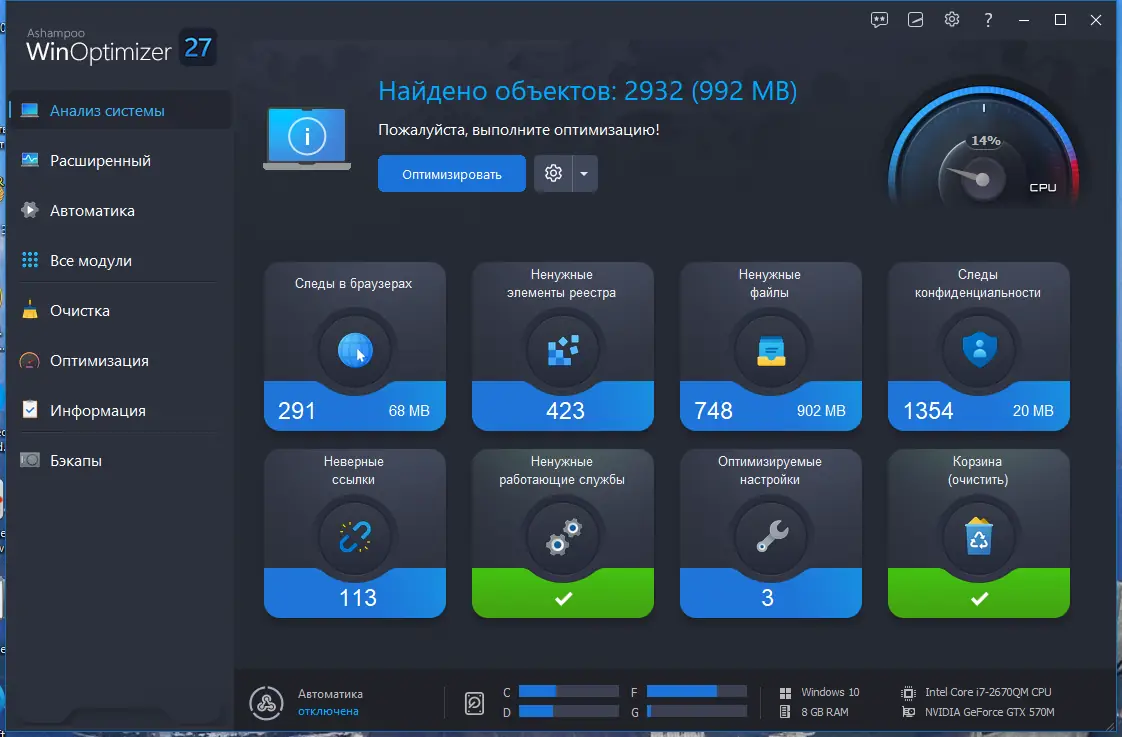
Task: Select the Registry cleanup (Ненужные элементы реестра) icon
Action: click(562, 349)
